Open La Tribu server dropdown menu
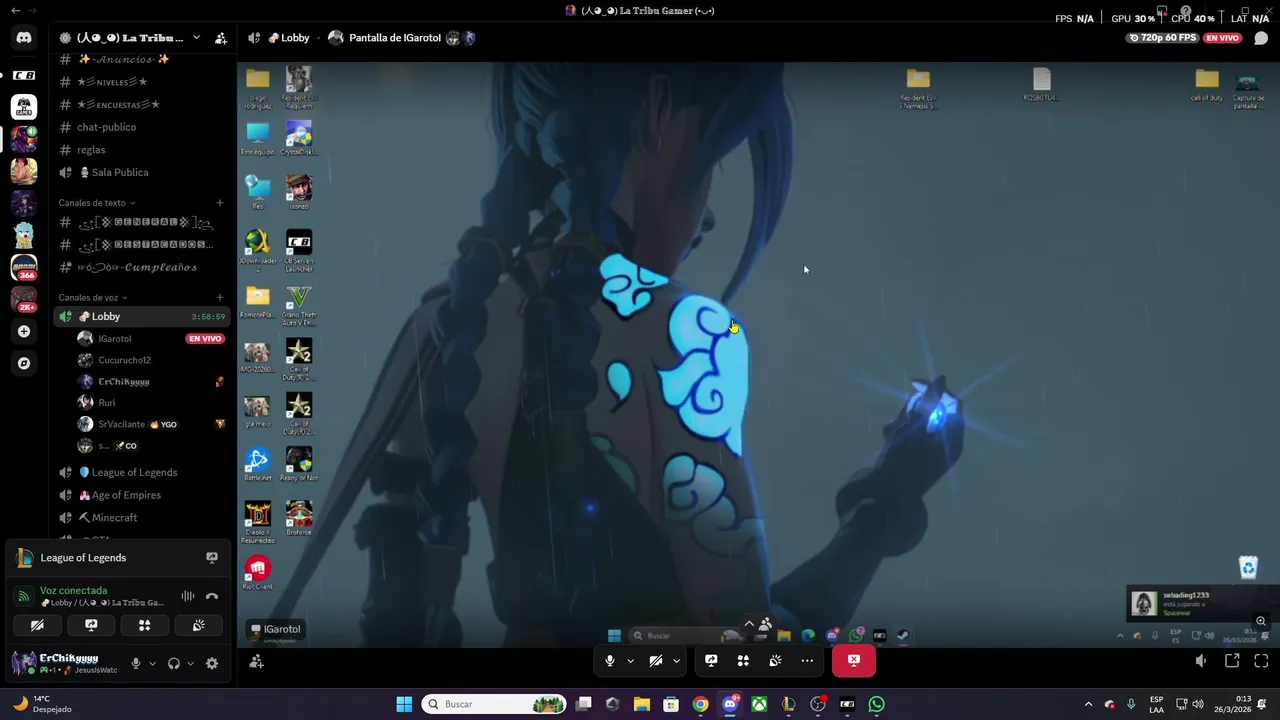Viewport: 1280px width, 720px height. coord(196,38)
